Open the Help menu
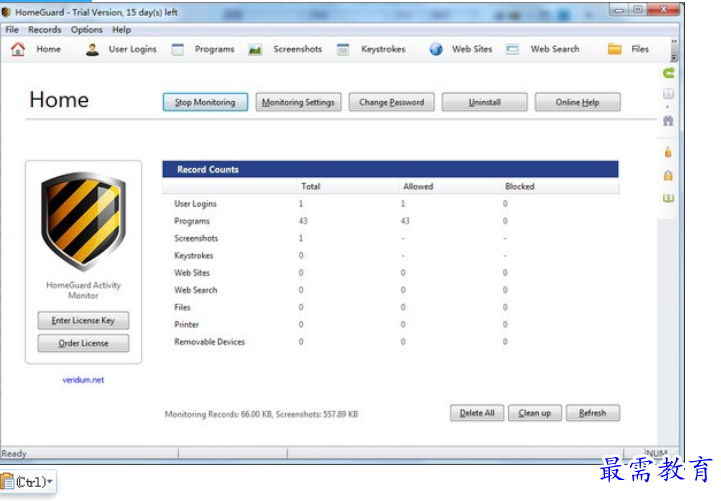This screenshot has width=721, height=501. coord(121,30)
